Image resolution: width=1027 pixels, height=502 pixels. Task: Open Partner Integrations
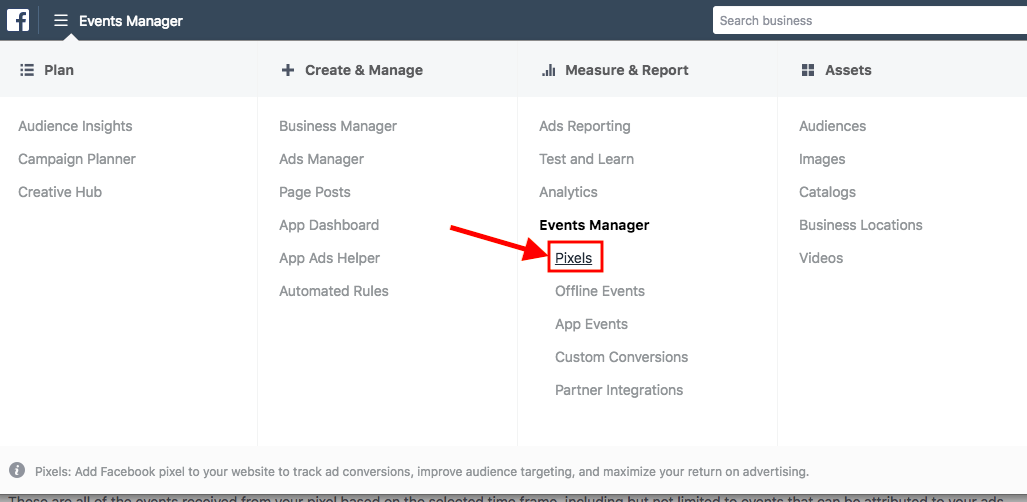(x=619, y=390)
